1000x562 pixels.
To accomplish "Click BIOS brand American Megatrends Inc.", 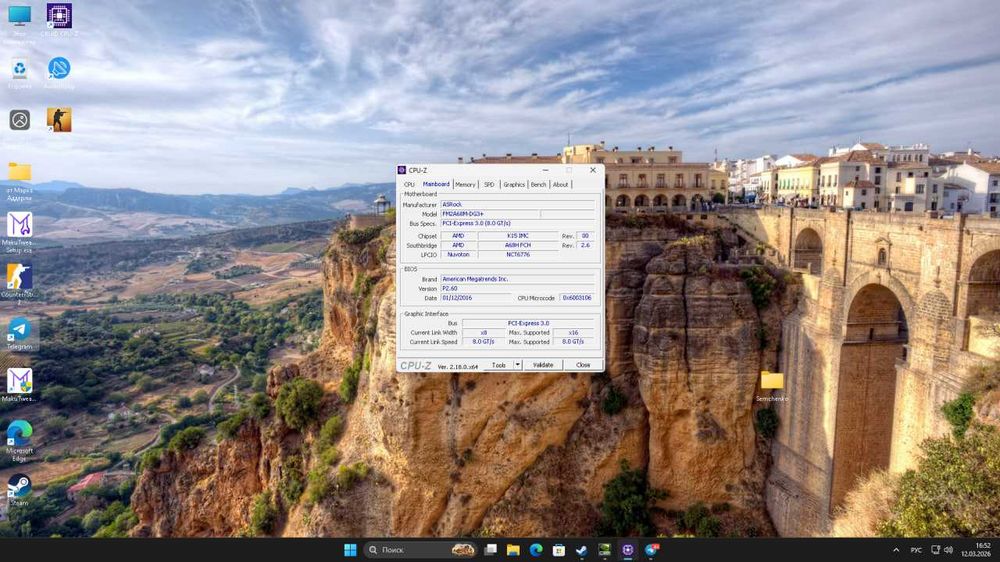I will pyautogui.click(x=517, y=279).
